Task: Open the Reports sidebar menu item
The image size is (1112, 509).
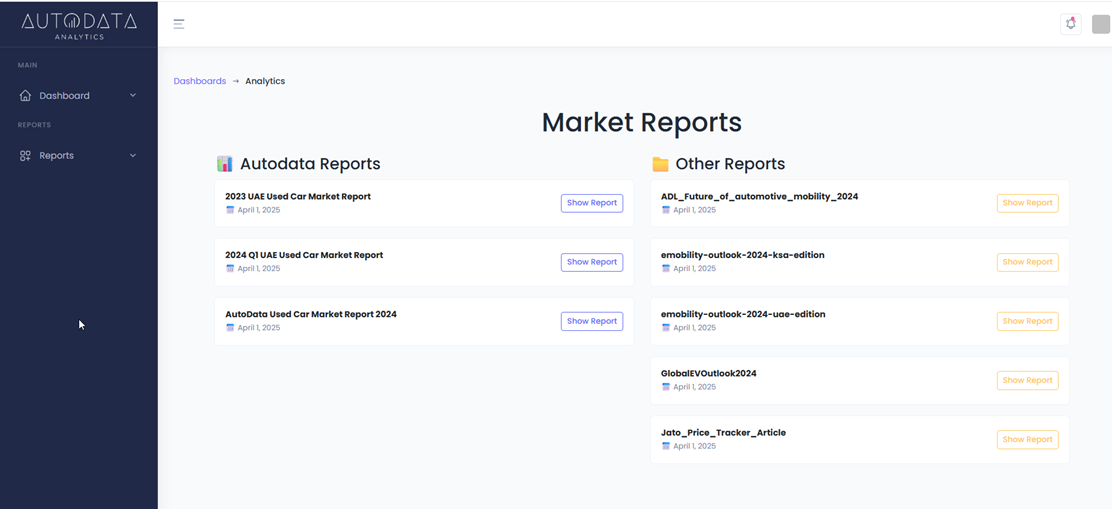Action: click(57, 156)
